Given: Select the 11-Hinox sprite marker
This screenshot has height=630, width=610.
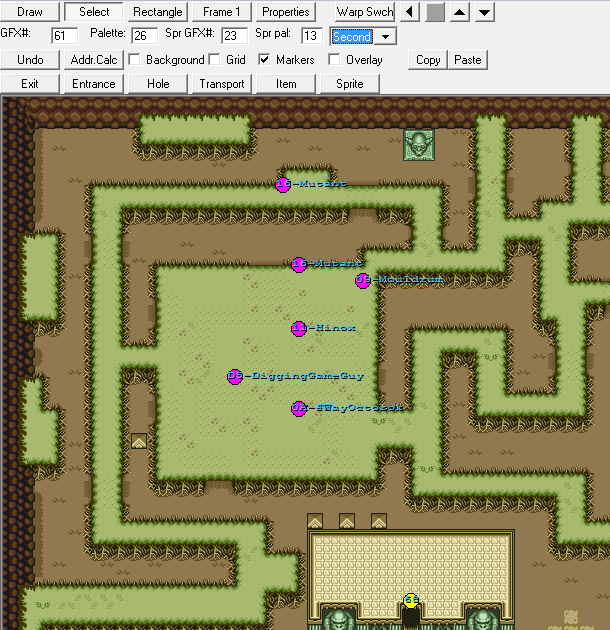Looking at the screenshot, I should pos(299,329).
